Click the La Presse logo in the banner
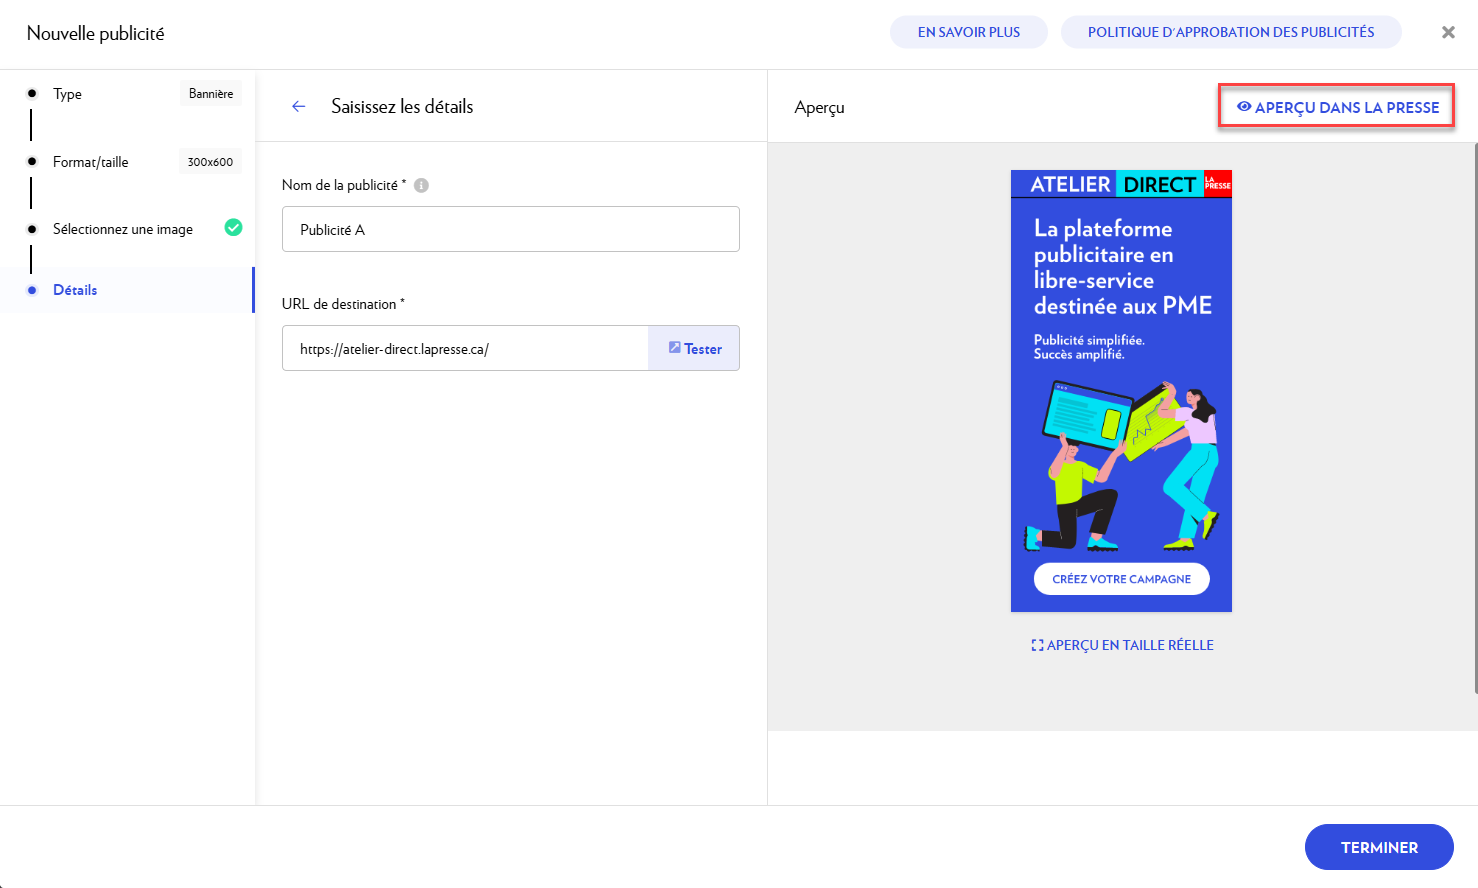Image resolution: width=1478 pixels, height=888 pixels. pos(1217,184)
